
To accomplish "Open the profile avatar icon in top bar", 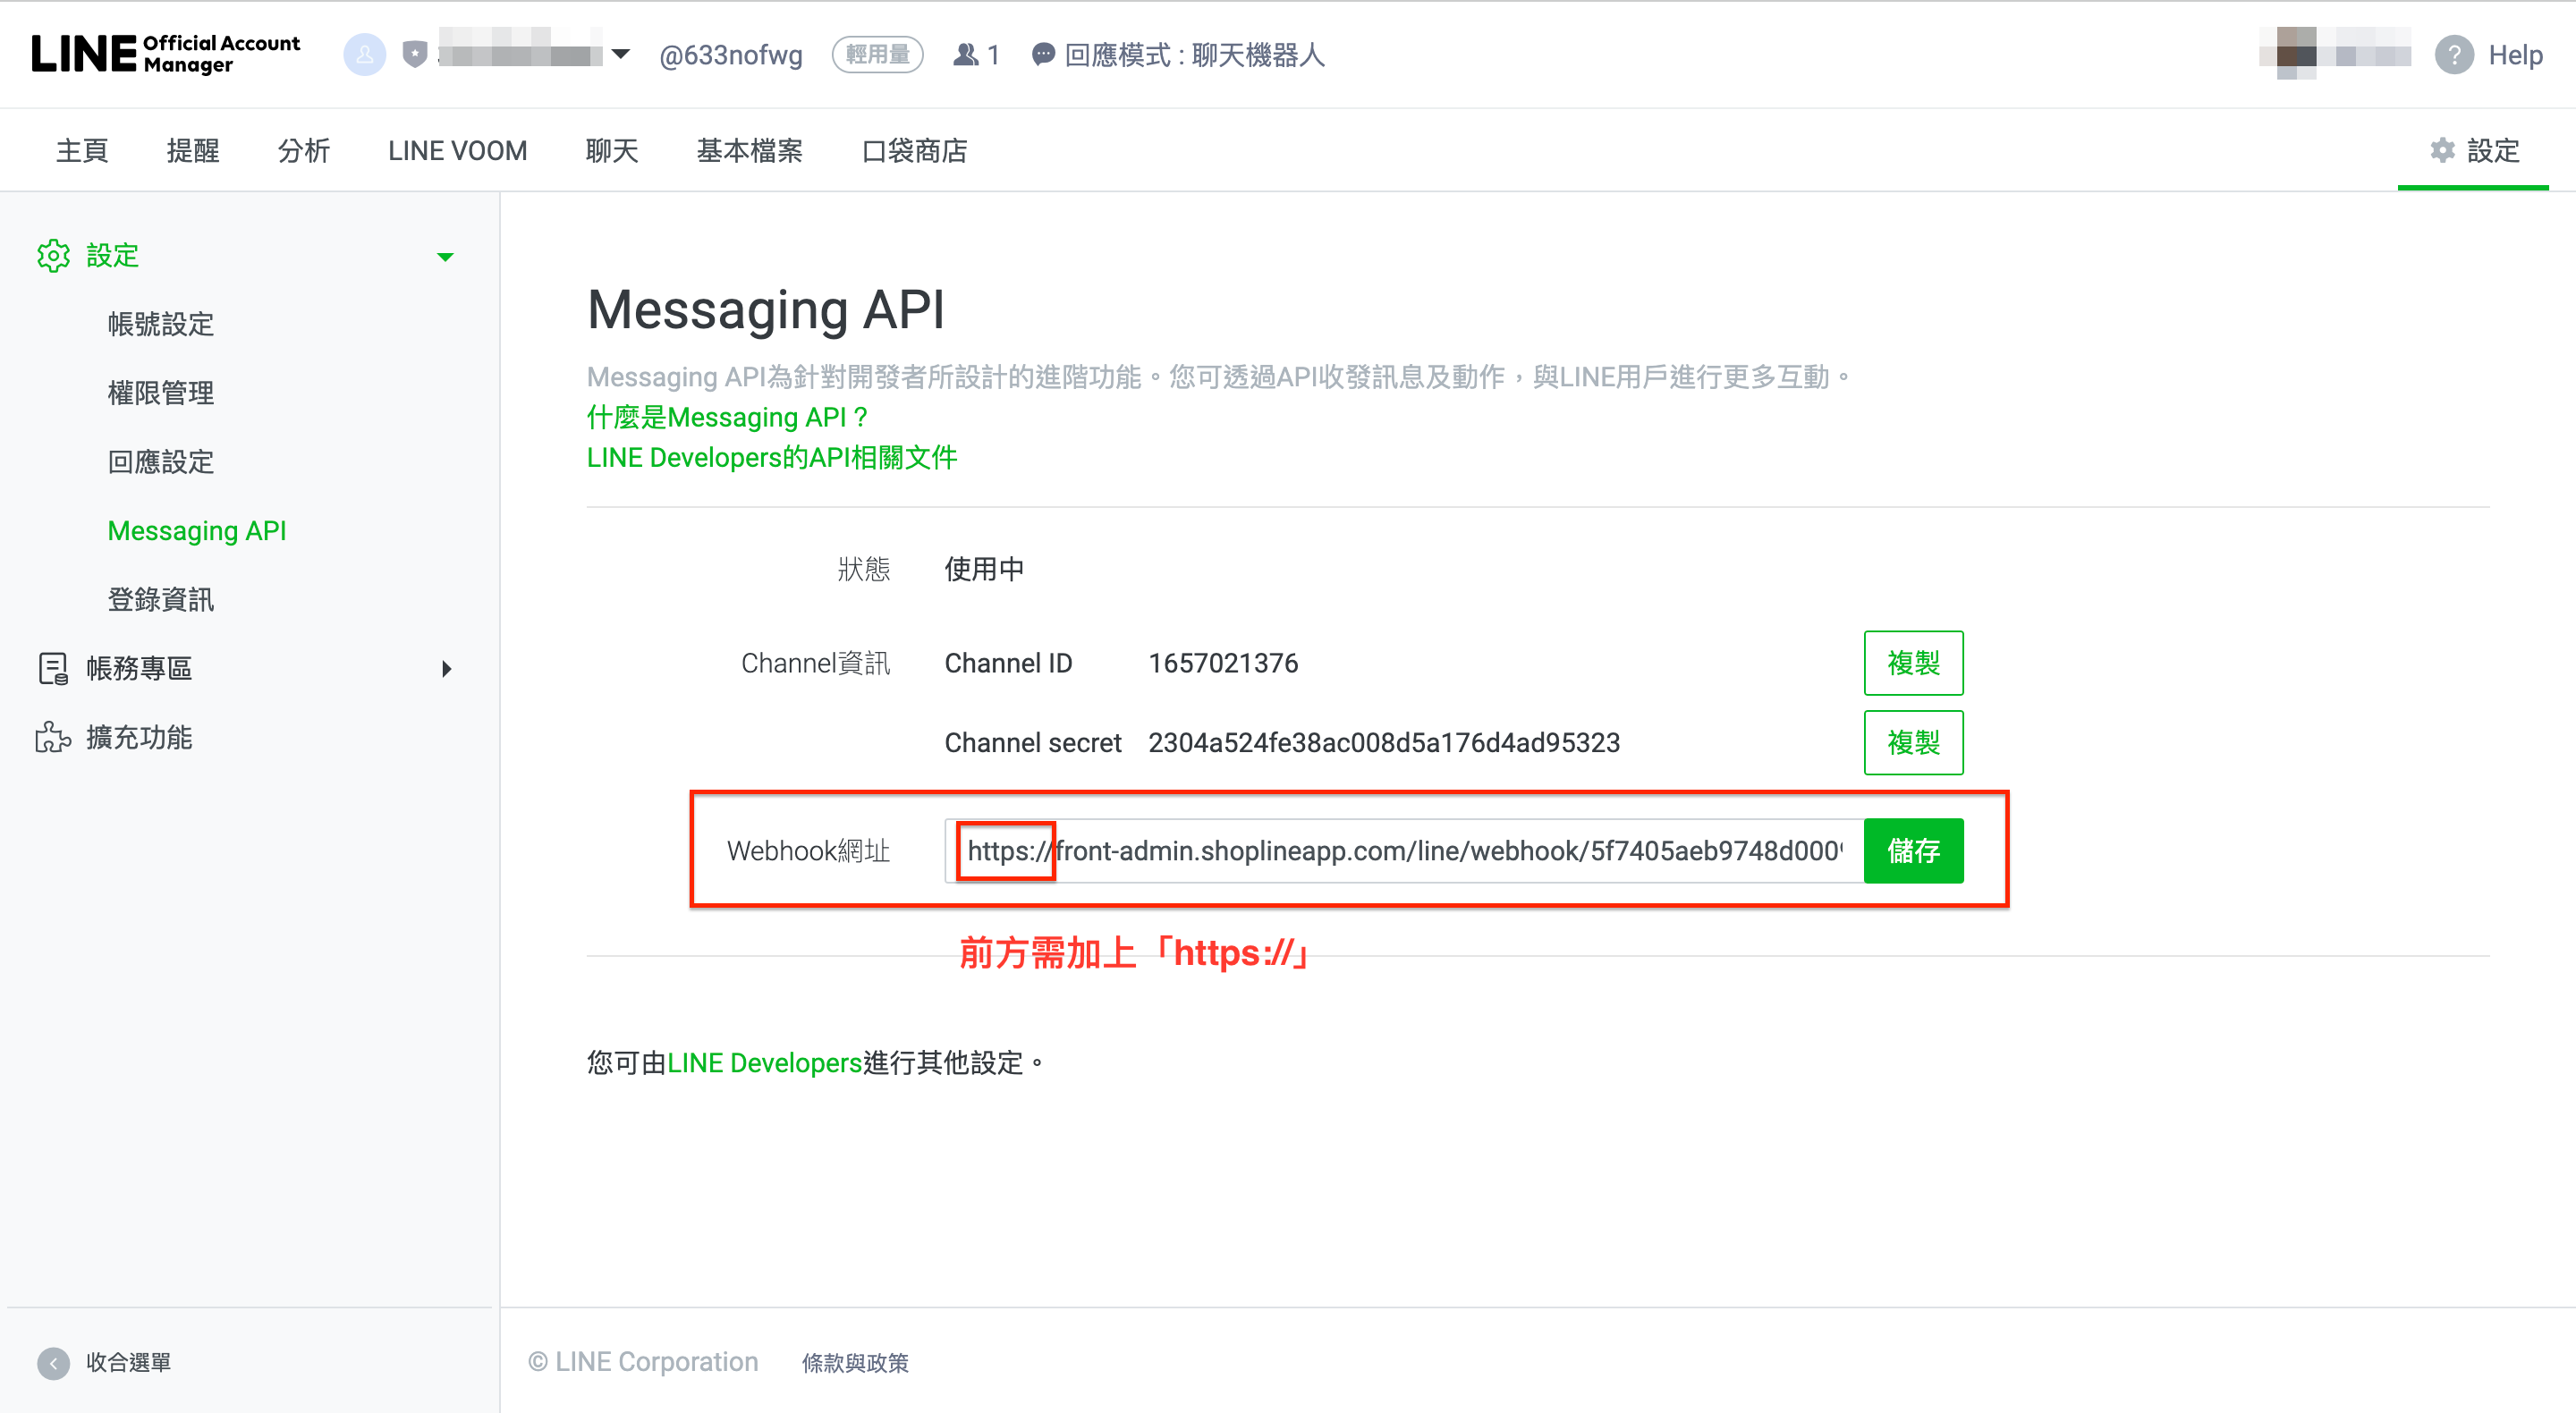I will click(364, 55).
